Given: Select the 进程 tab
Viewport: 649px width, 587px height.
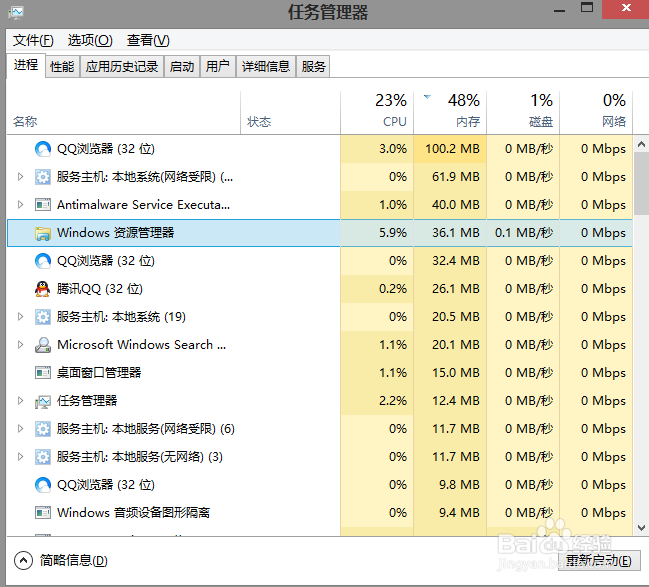Looking at the screenshot, I should [x=26, y=65].
